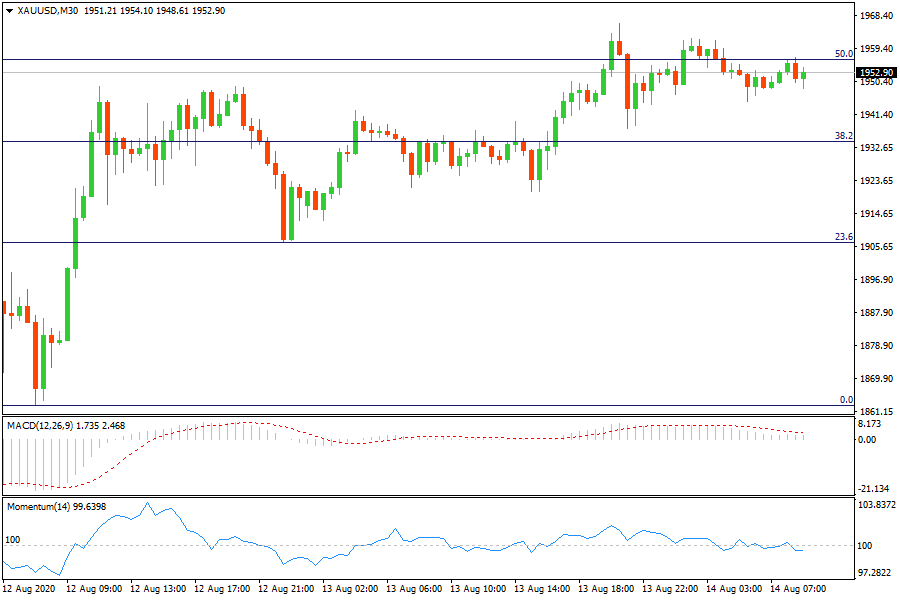Click the 0.0 Fibonacci level label
The height and width of the screenshot is (600, 900).
[845, 400]
